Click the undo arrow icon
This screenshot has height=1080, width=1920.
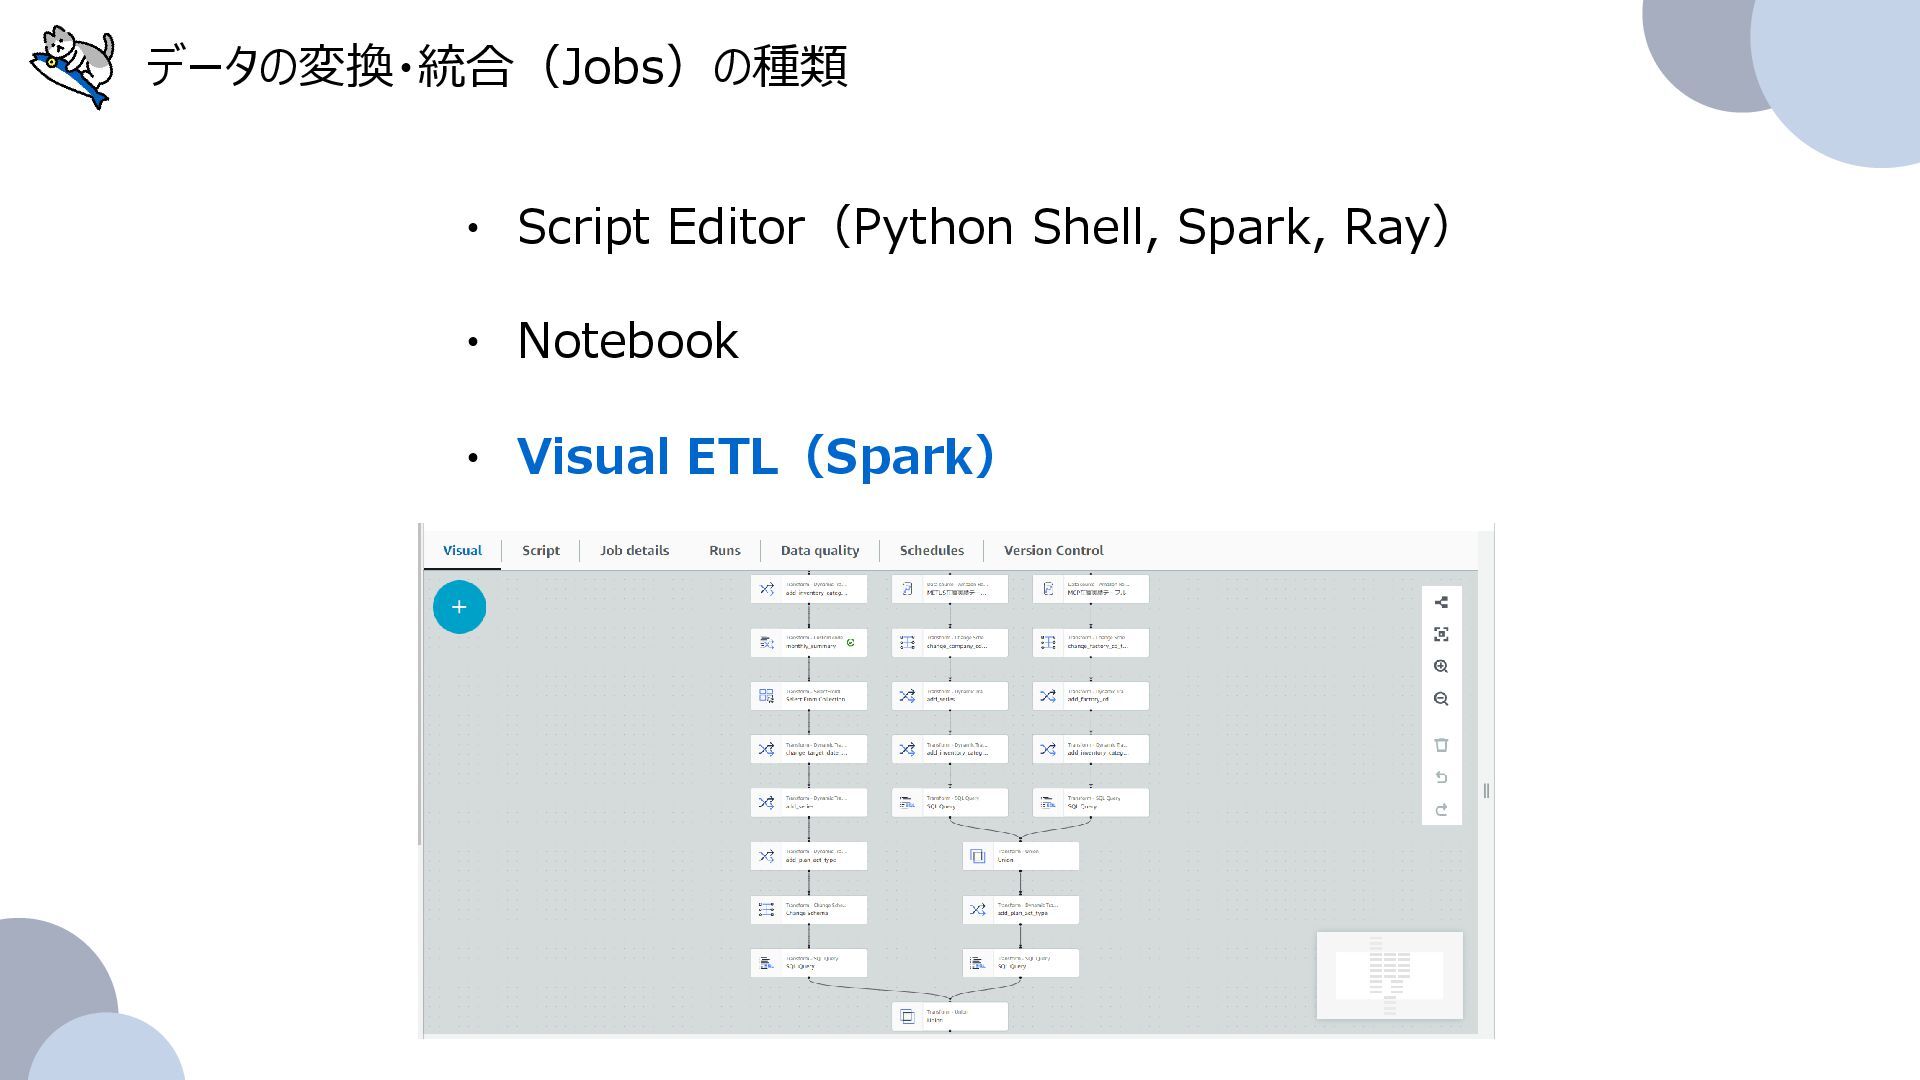(1441, 777)
